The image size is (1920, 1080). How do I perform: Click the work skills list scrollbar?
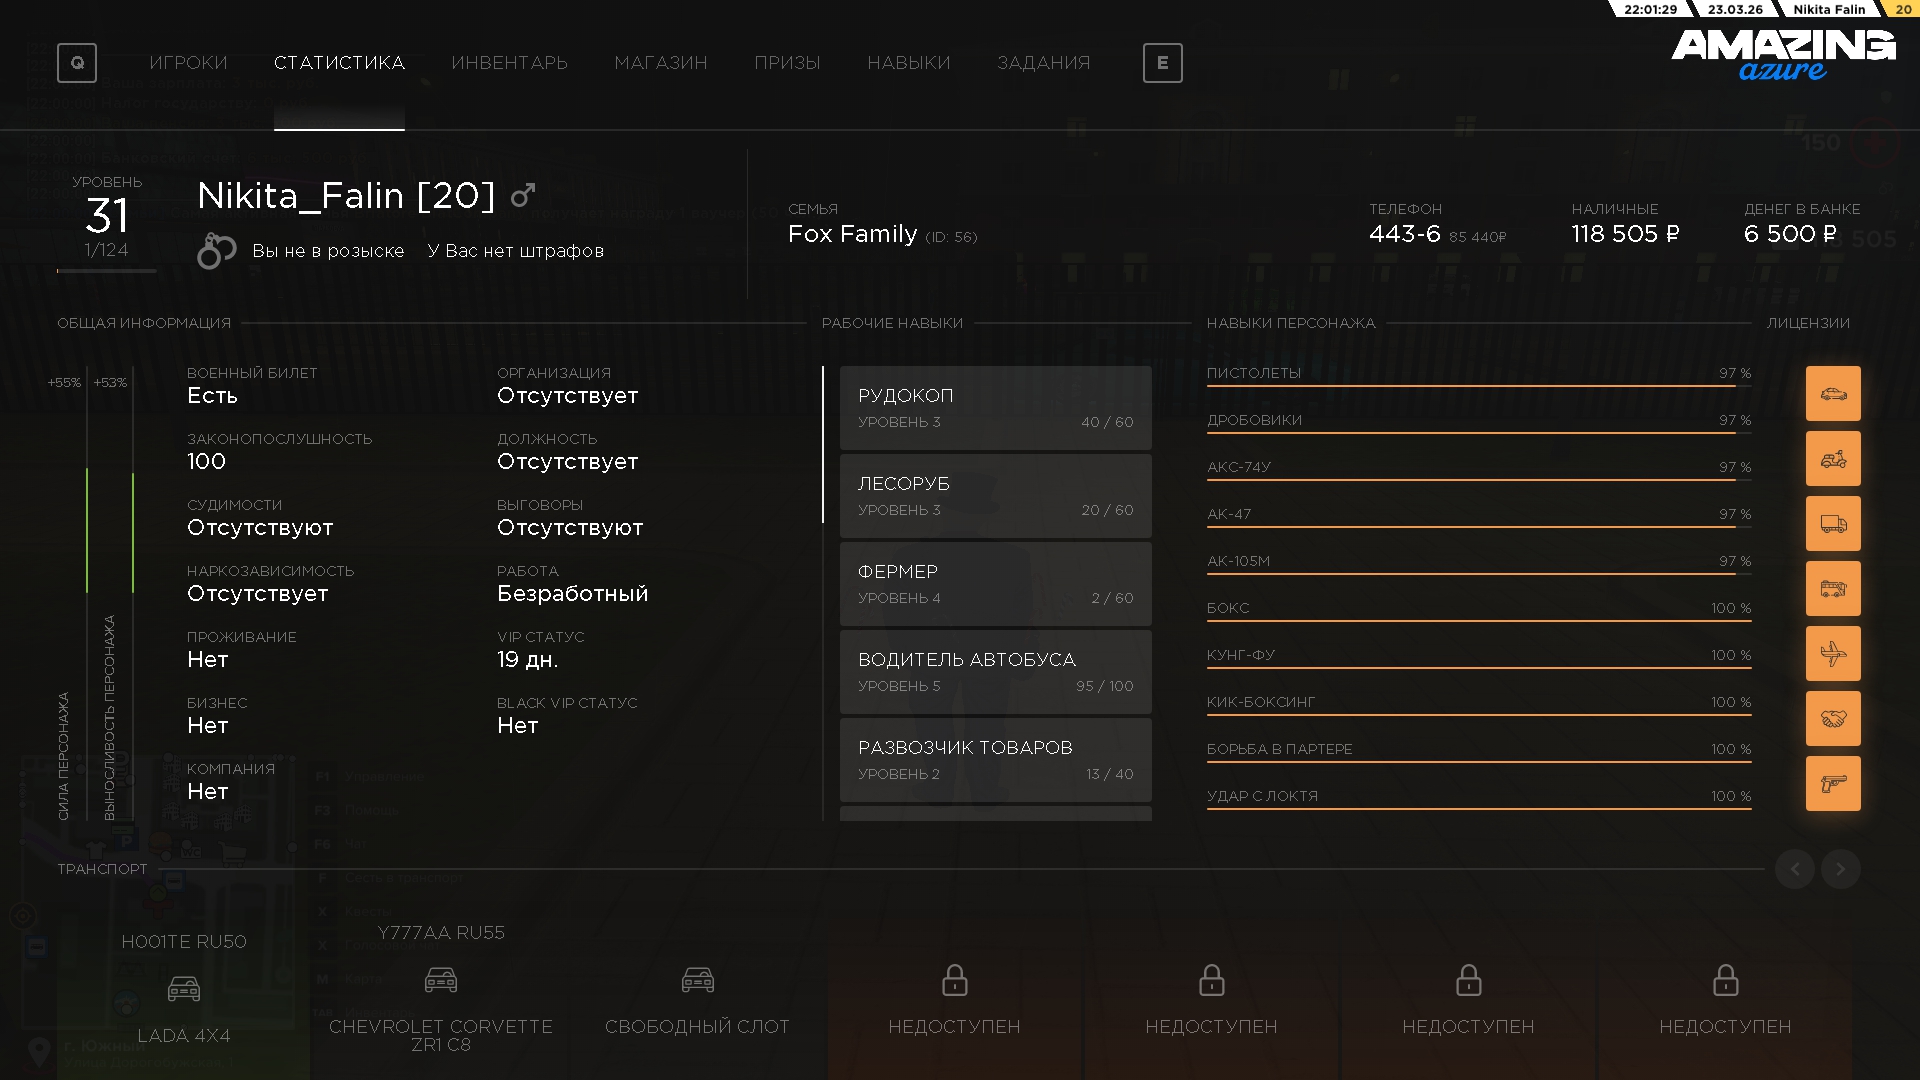[x=823, y=445]
